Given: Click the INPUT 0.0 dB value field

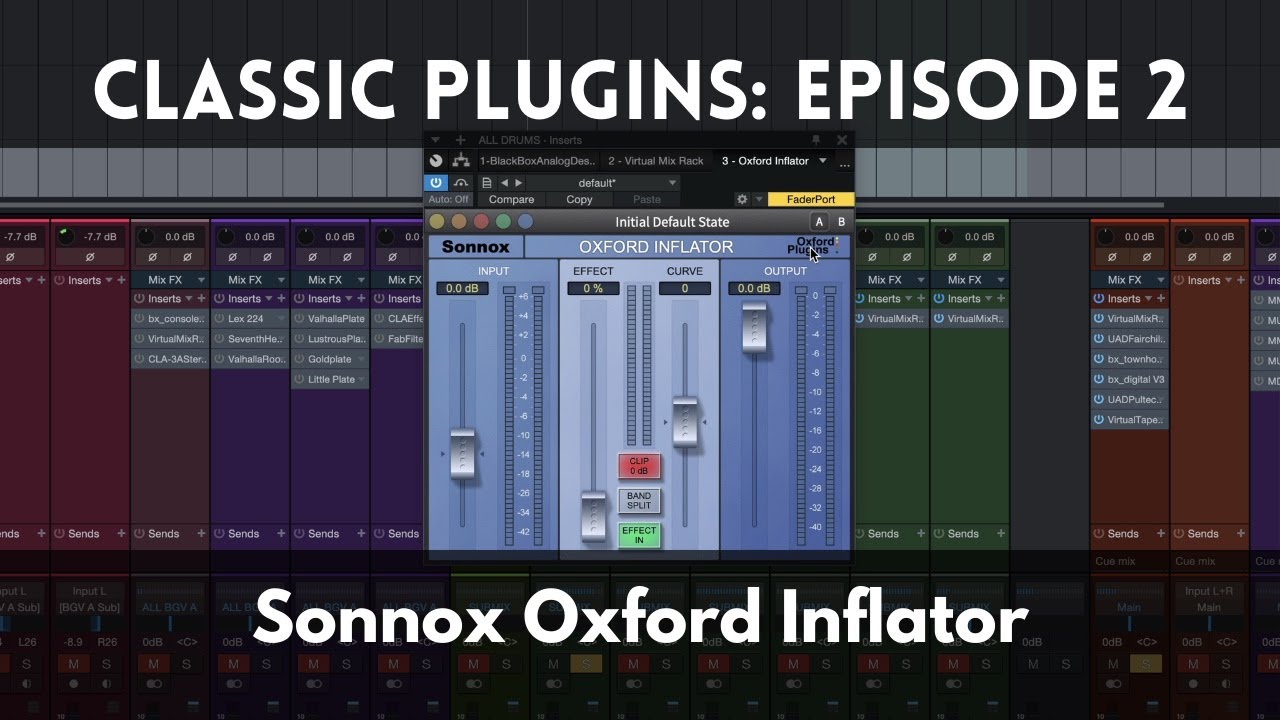Looking at the screenshot, I should click(462, 289).
